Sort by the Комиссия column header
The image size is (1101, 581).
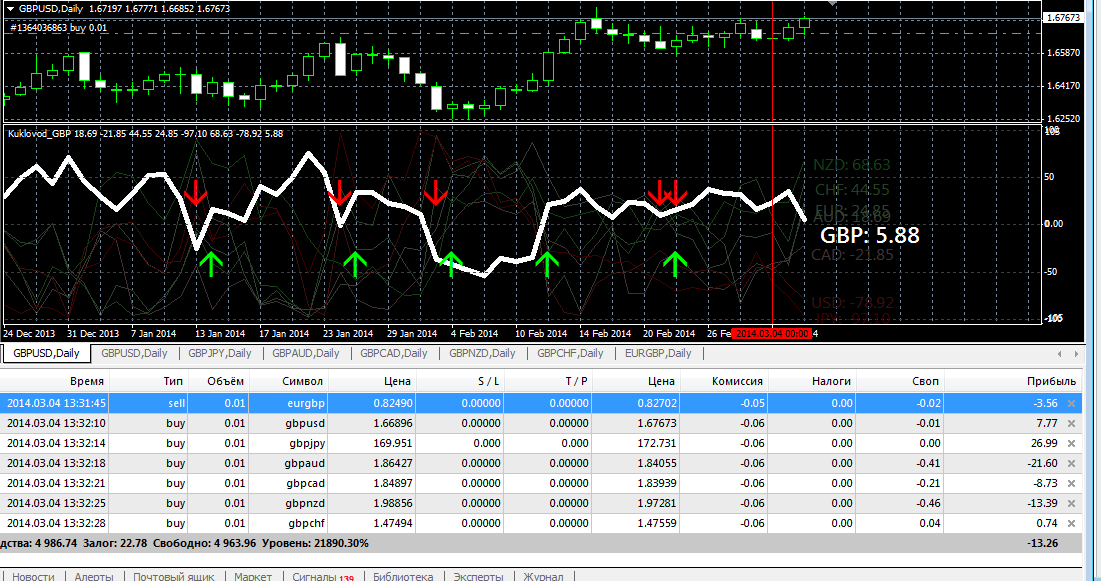(x=737, y=381)
